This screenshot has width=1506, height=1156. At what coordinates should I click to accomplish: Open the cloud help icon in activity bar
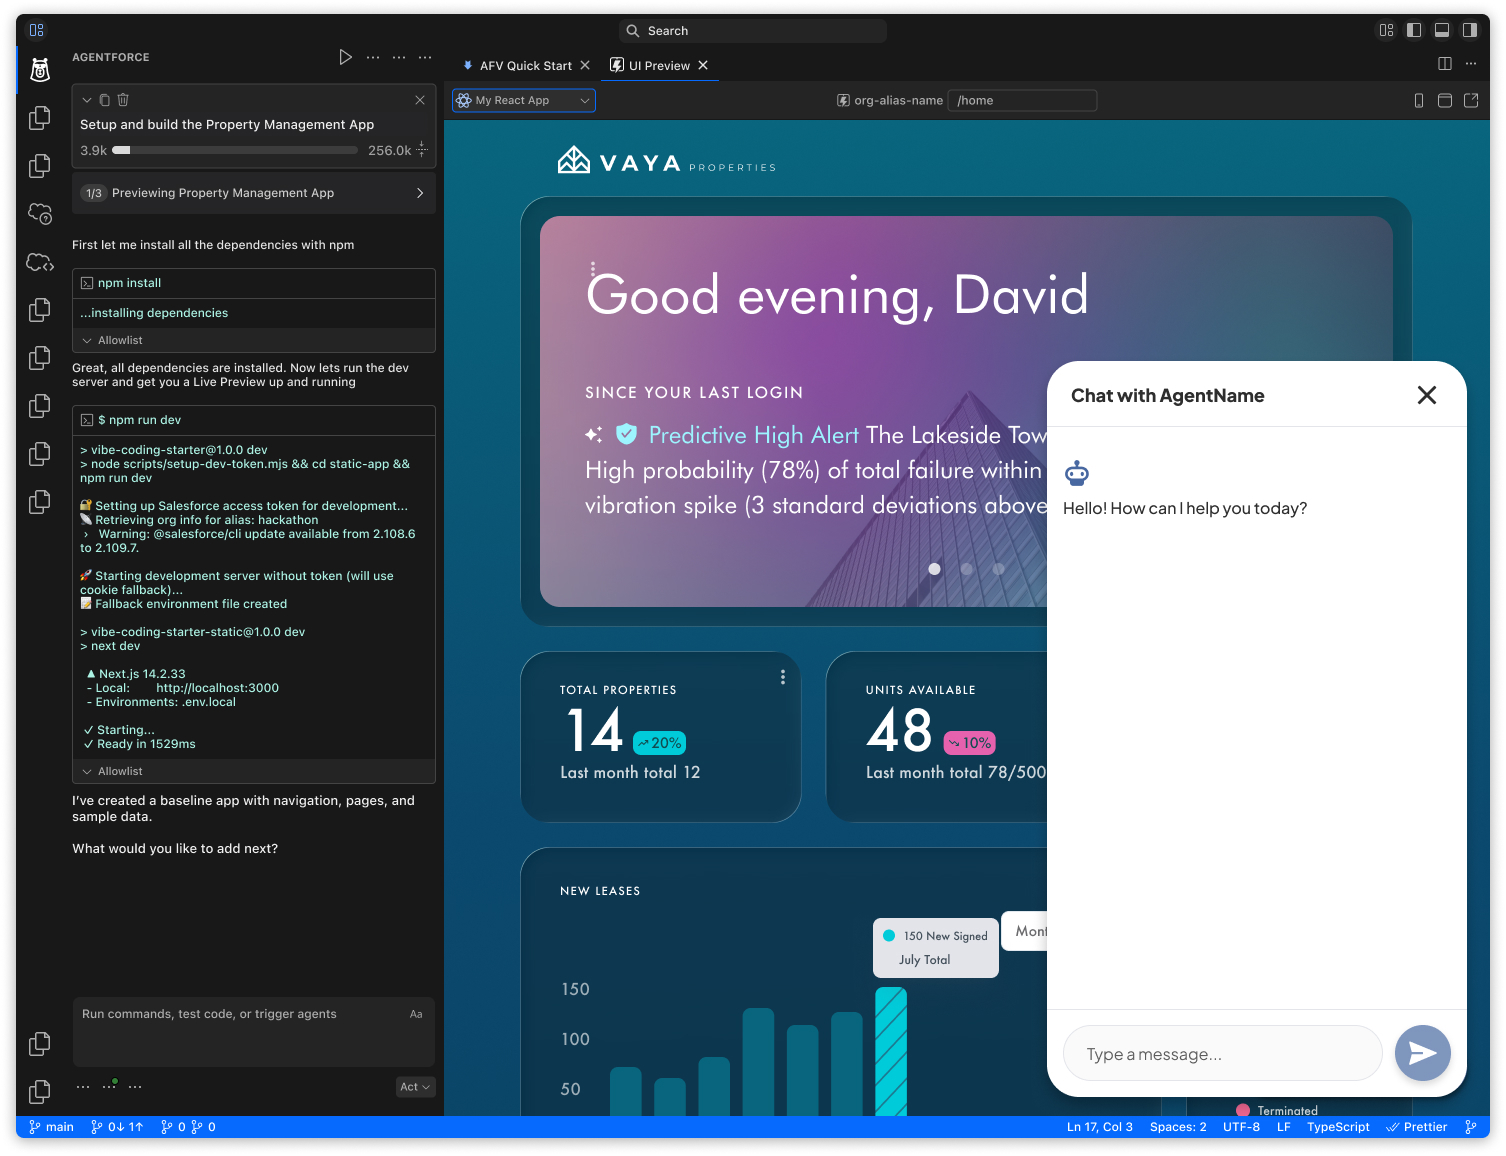(x=40, y=213)
